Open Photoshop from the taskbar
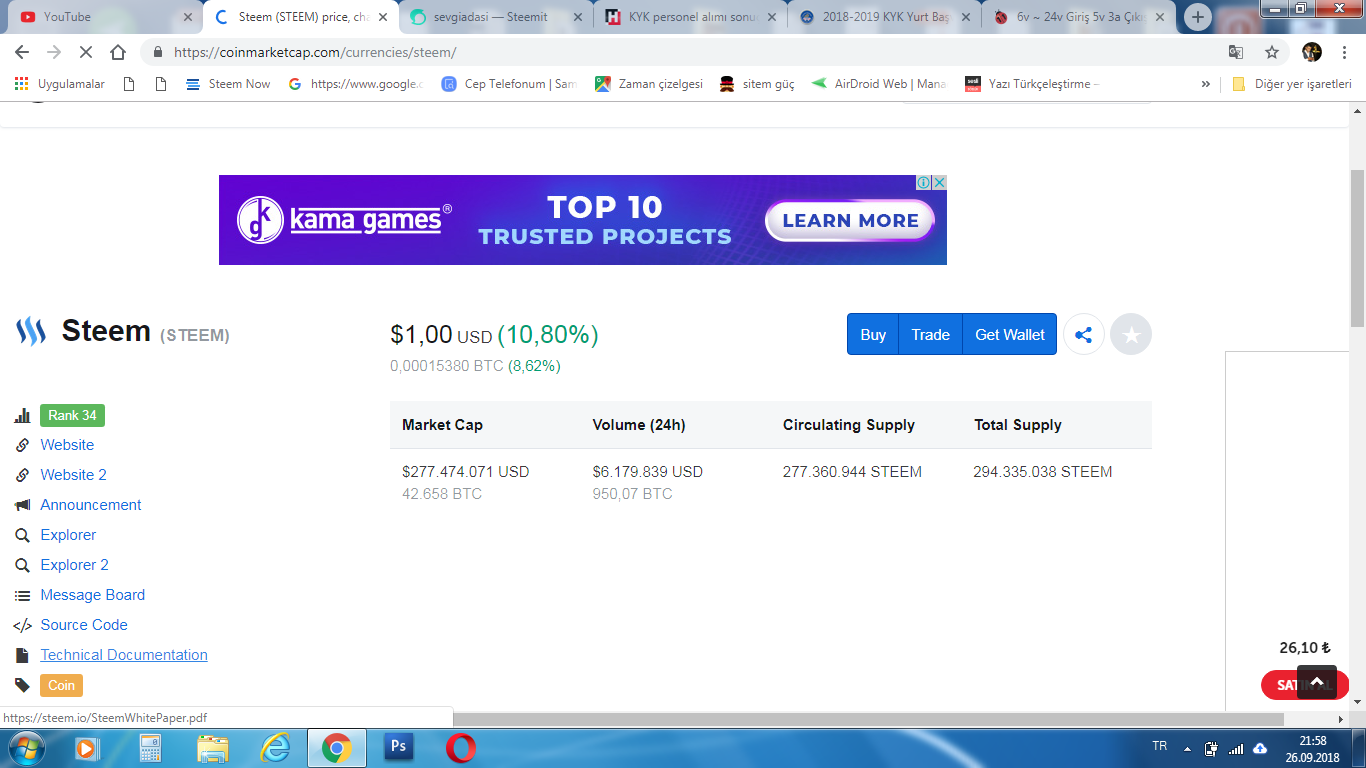This screenshot has width=1366, height=768. 399,747
